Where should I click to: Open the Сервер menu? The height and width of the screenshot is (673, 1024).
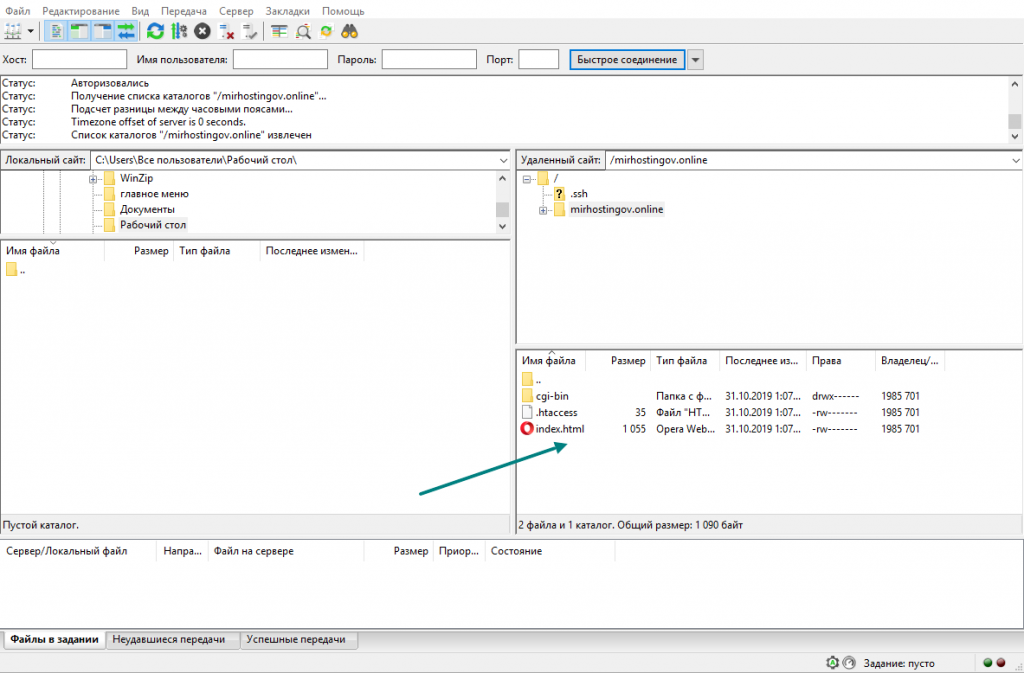click(x=236, y=10)
